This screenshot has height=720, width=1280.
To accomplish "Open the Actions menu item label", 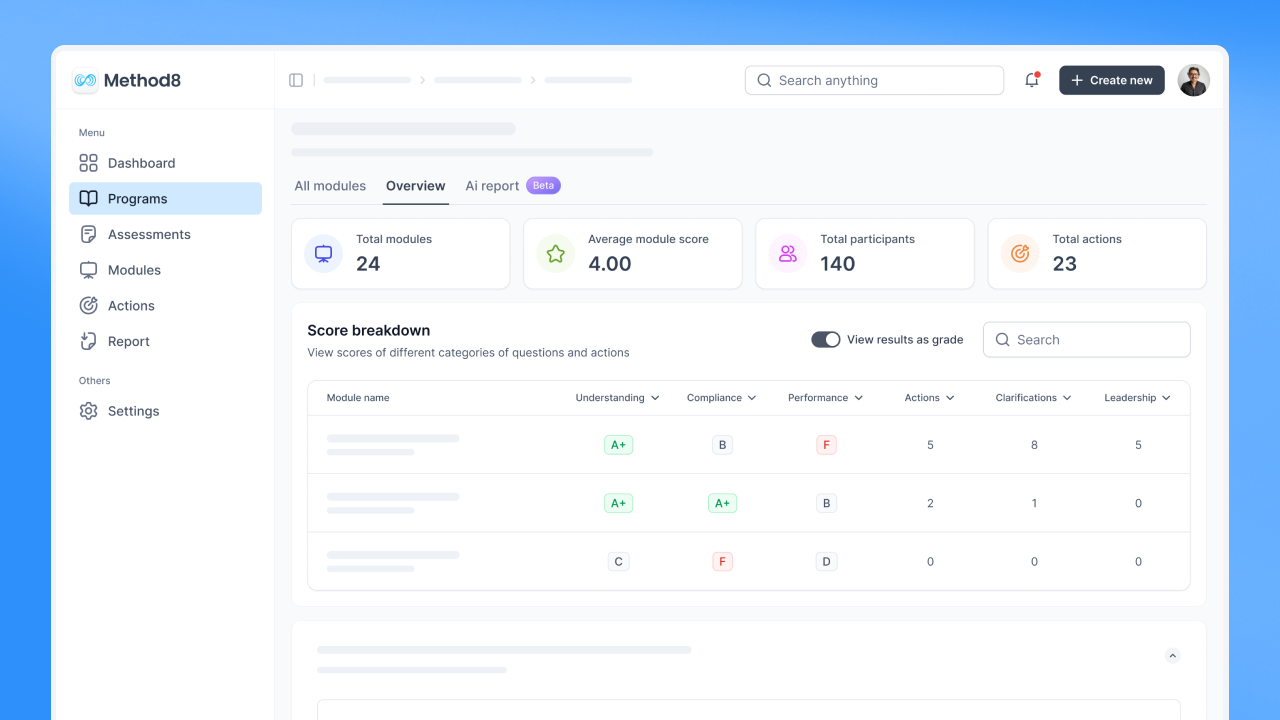I will 131,306.
